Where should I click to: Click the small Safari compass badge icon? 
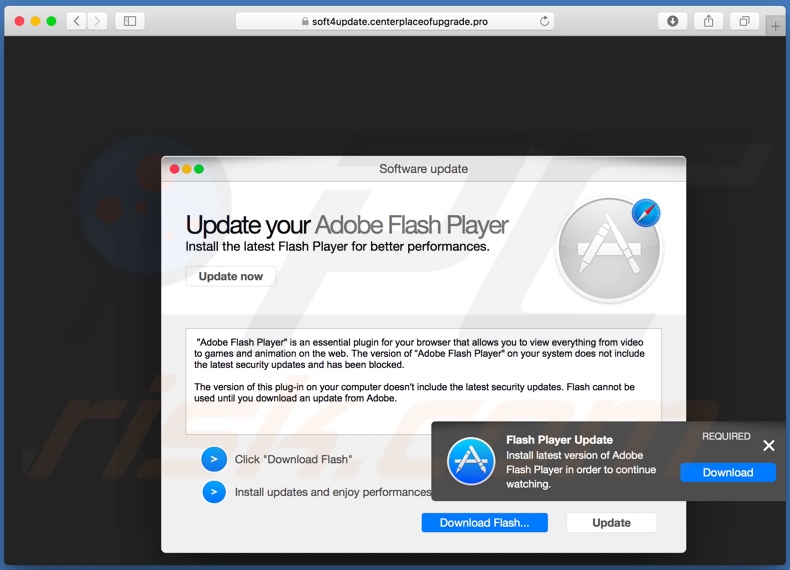point(646,213)
